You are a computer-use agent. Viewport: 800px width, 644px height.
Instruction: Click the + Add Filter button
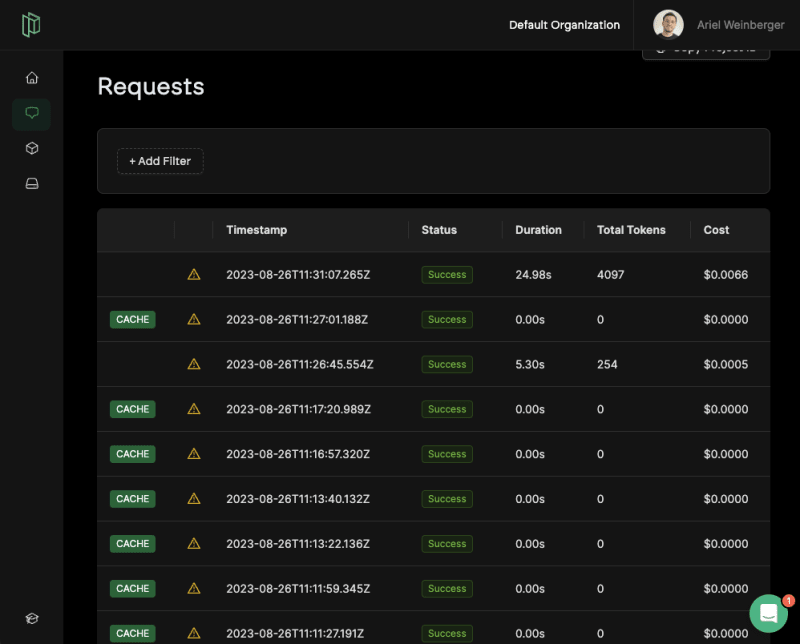point(160,161)
